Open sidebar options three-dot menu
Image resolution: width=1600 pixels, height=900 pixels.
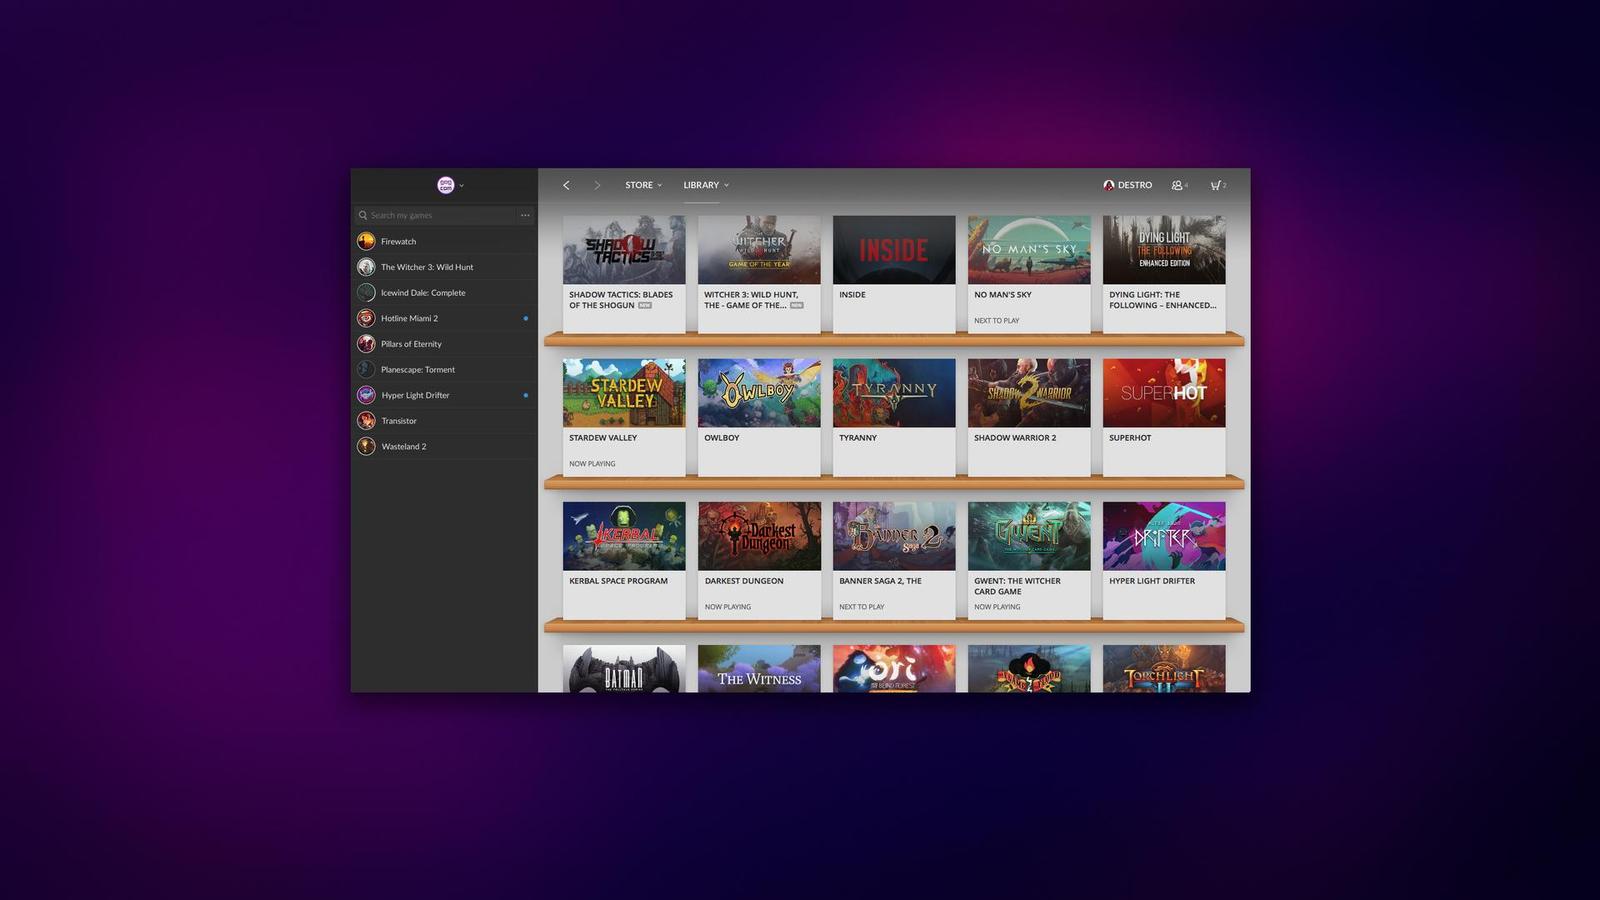(525, 215)
